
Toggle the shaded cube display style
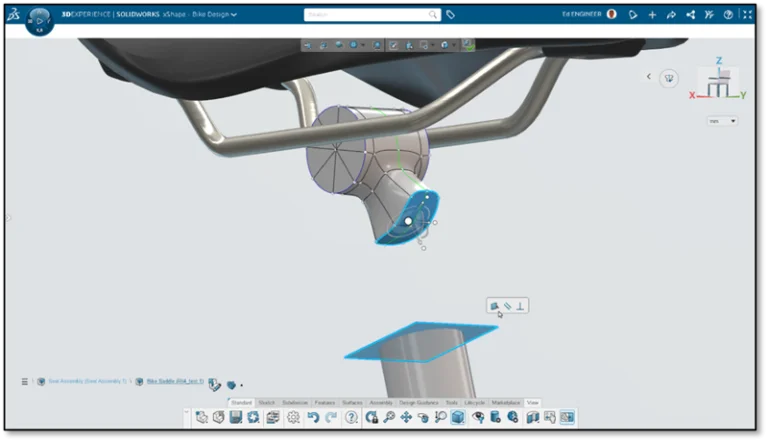pos(458,418)
